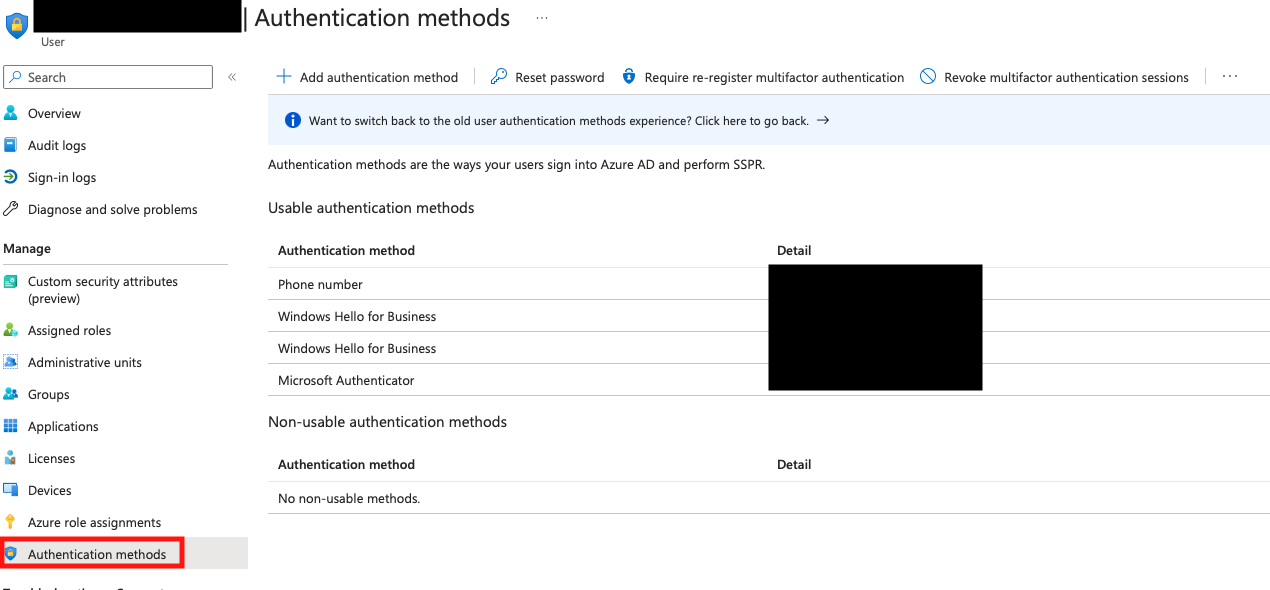This screenshot has width=1270, height=590.
Task: Select the second Windows Hello for Business row
Action: 769,348
